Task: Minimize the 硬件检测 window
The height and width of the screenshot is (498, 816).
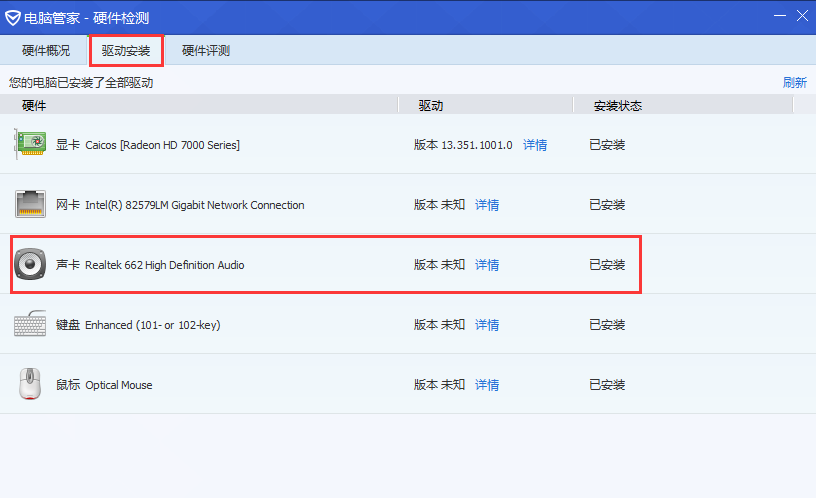Action: click(780, 16)
